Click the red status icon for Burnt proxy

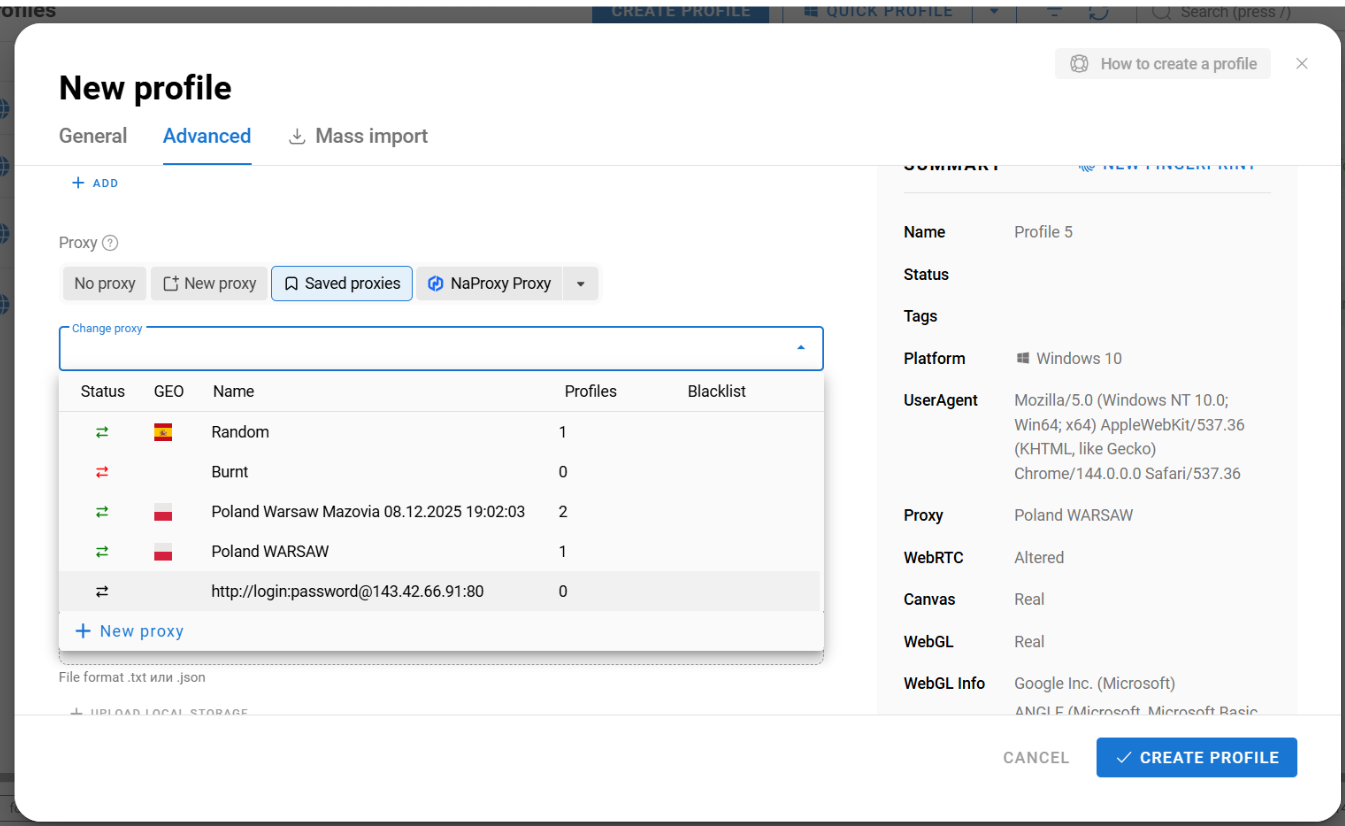(x=102, y=472)
